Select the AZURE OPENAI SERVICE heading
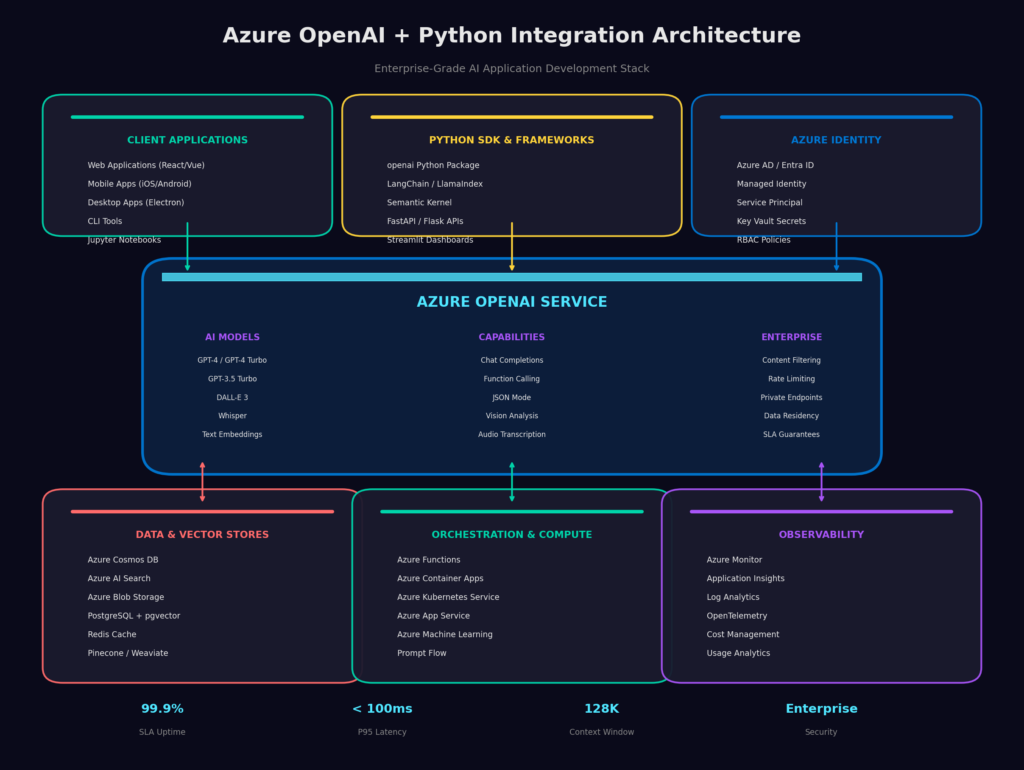1024x770 pixels. coord(512,302)
